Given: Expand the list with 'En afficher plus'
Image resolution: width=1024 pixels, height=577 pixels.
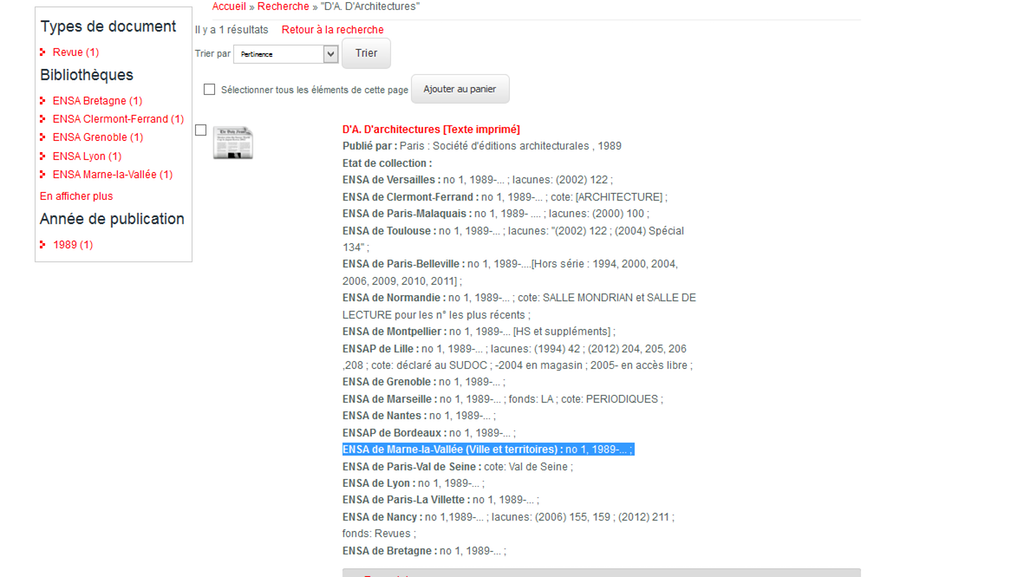Looking at the screenshot, I should (x=76, y=196).
